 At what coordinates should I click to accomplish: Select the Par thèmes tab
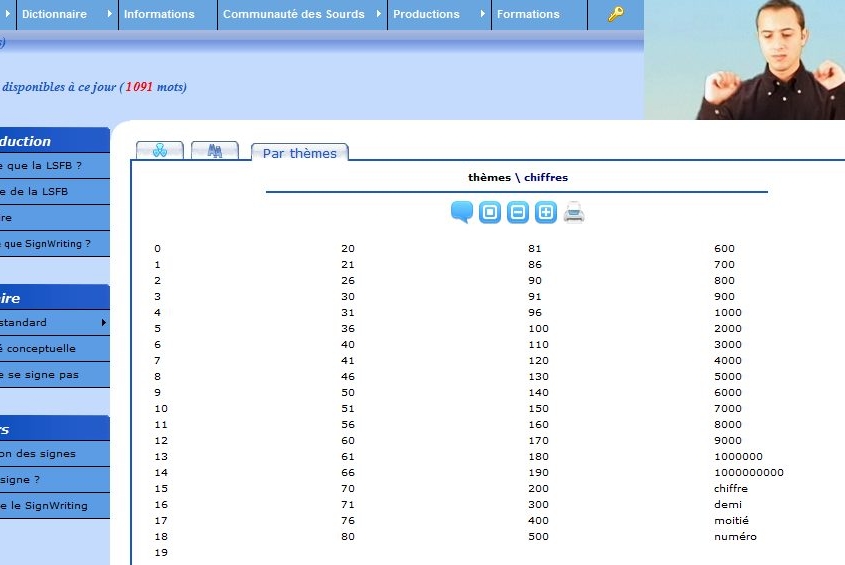pyautogui.click(x=299, y=153)
